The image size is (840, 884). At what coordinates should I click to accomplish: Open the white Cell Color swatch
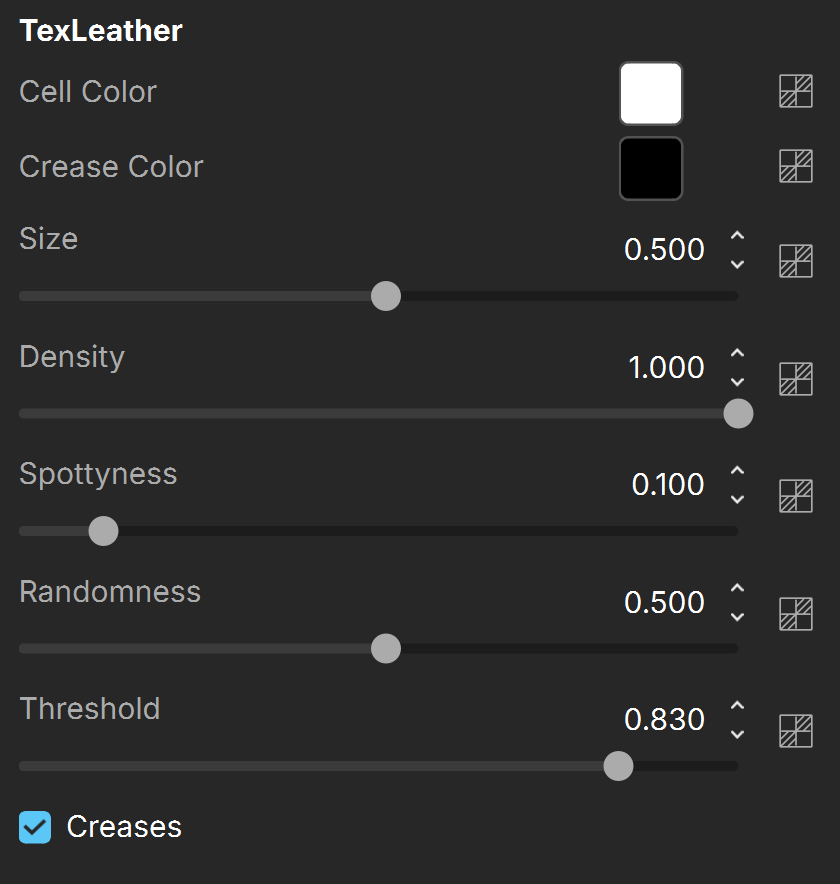tap(651, 93)
